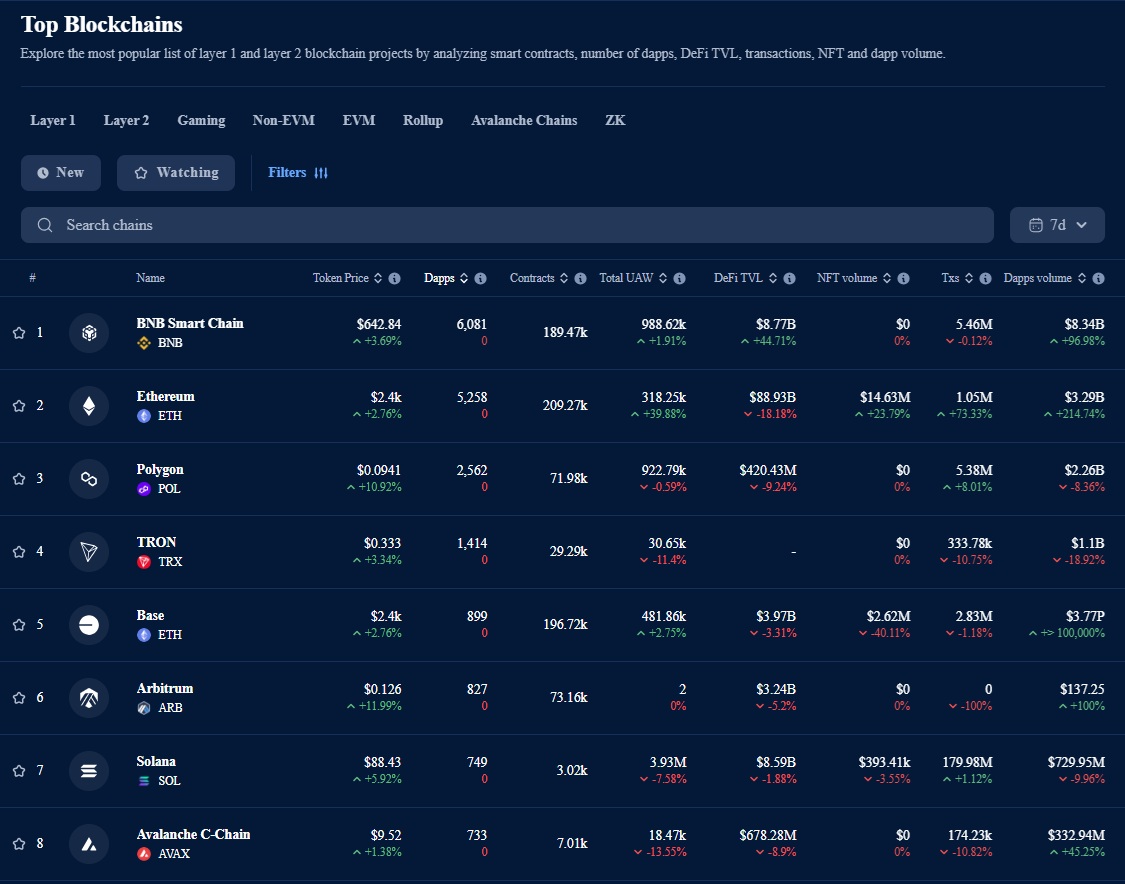This screenshot has height=884, width=1125.
Task: Select the Layer 2 category tab
Action: [126, 121]
